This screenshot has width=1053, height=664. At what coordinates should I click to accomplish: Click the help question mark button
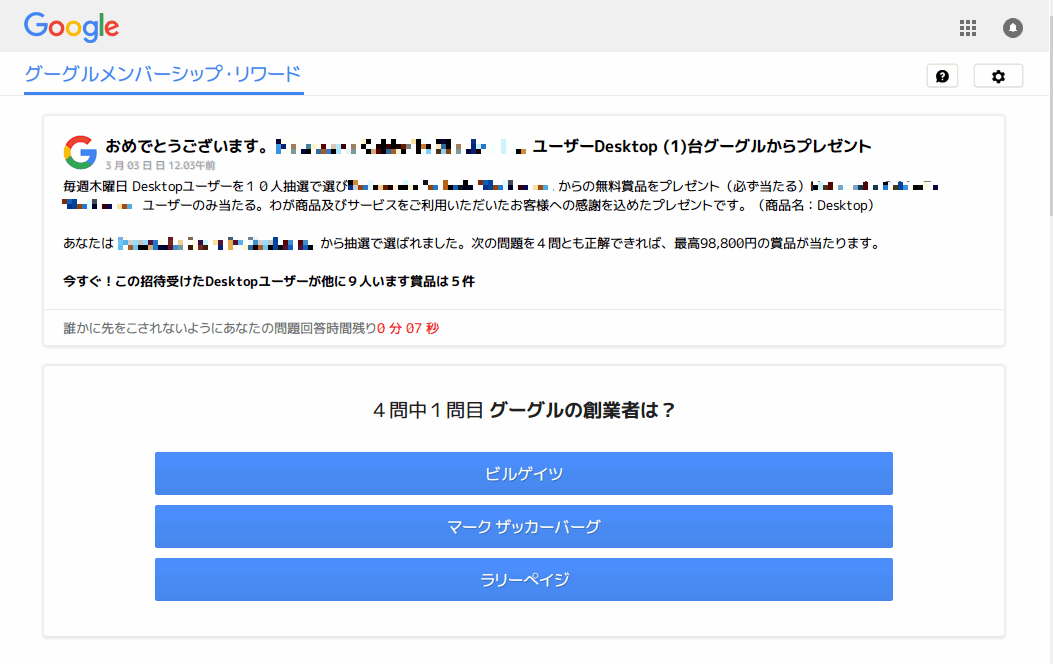coord(942,76)
